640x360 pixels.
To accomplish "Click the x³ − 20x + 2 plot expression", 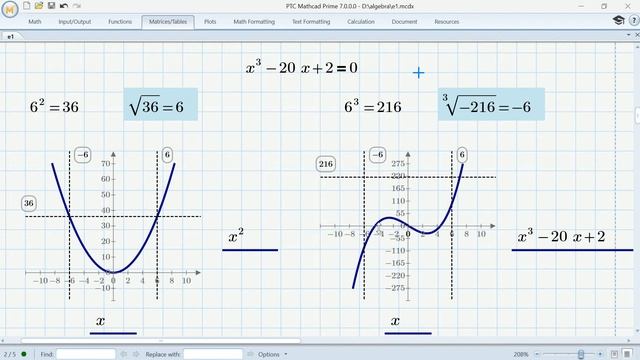I will [561, 236].
